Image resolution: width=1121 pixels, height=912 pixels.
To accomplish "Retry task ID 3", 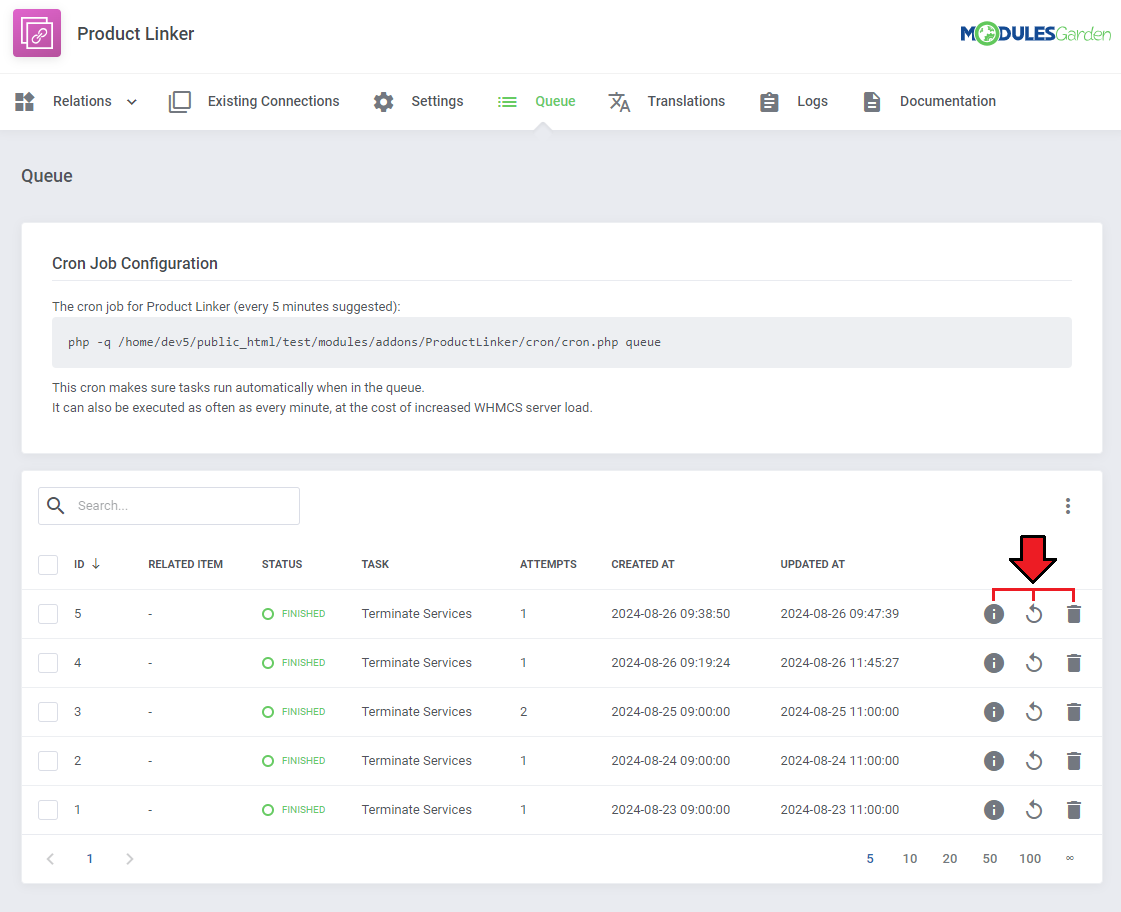I will coord(1034,712).
